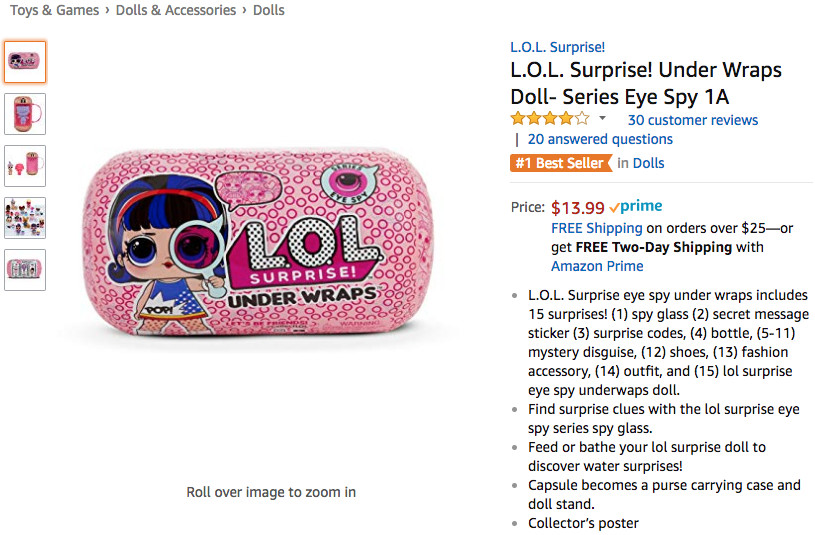Click the $13.99 price
The image size is (815, 535).
[x=578, y=208]
